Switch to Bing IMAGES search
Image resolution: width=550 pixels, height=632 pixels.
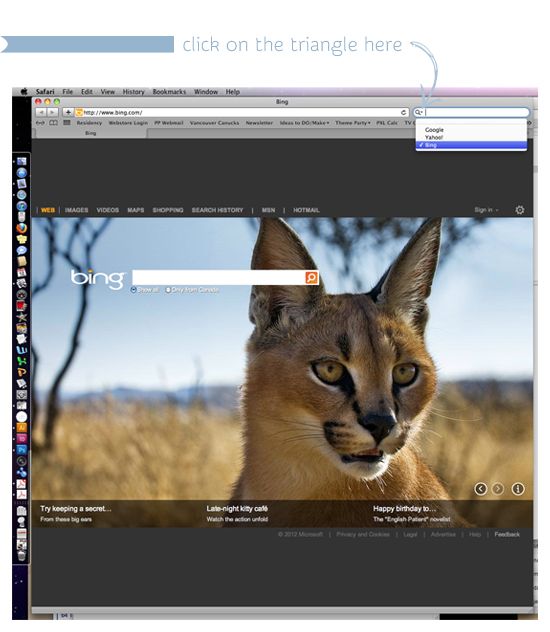(77, 210)
